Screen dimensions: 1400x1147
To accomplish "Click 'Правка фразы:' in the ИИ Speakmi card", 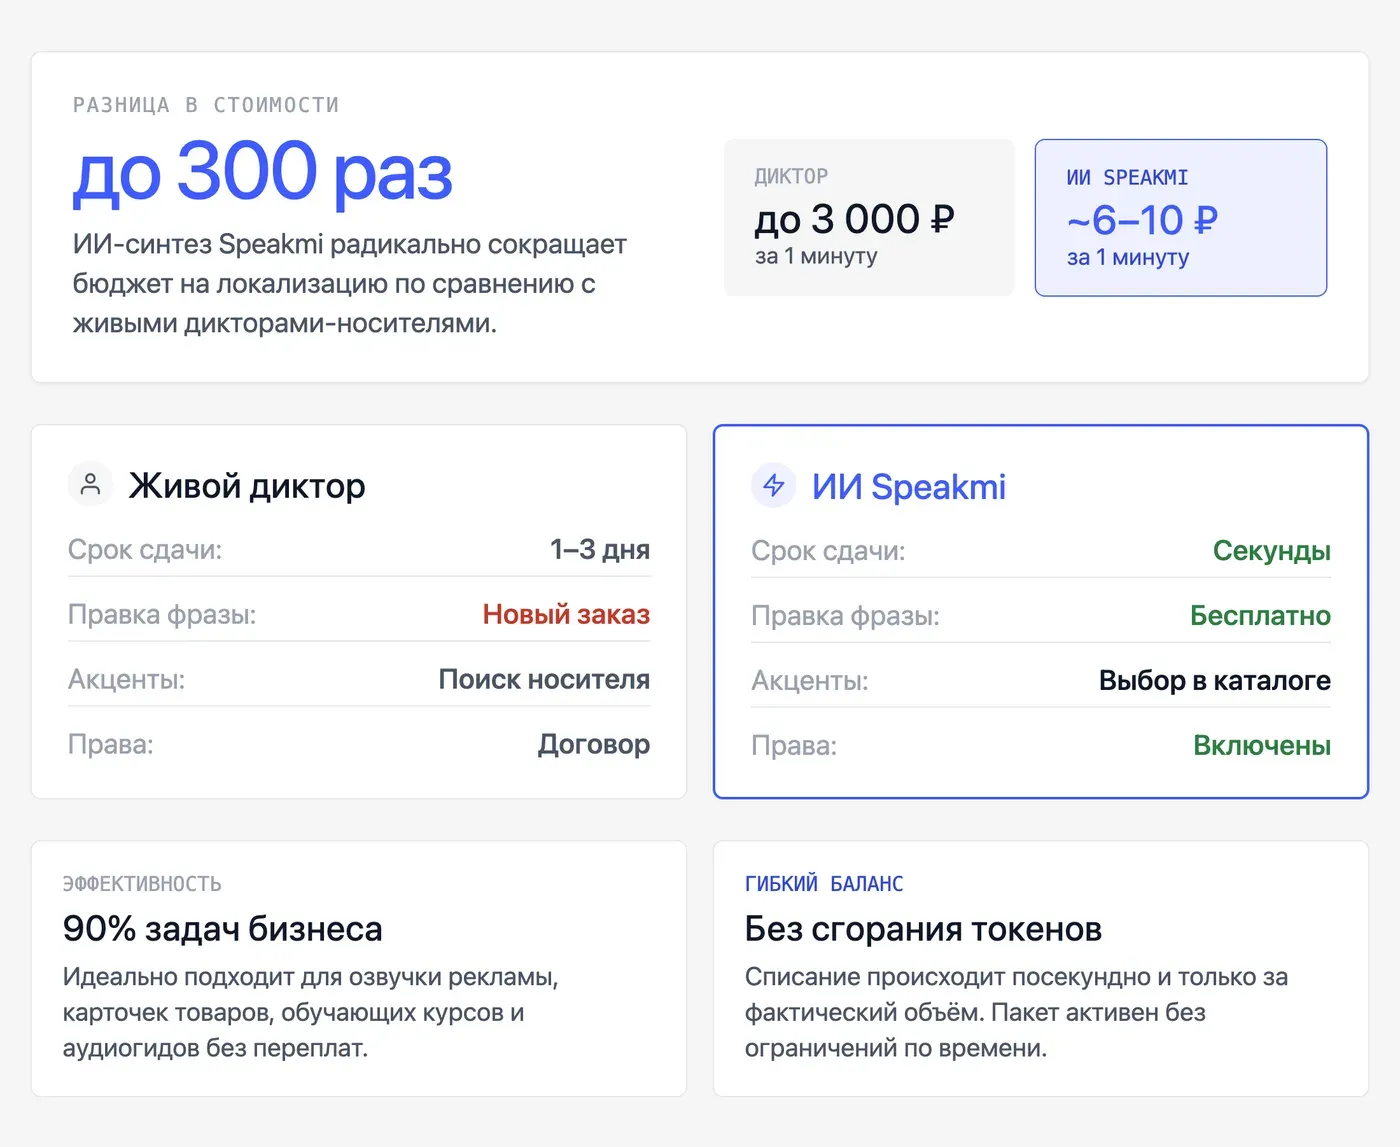I will pyautogui.click(x=845, y=616).
